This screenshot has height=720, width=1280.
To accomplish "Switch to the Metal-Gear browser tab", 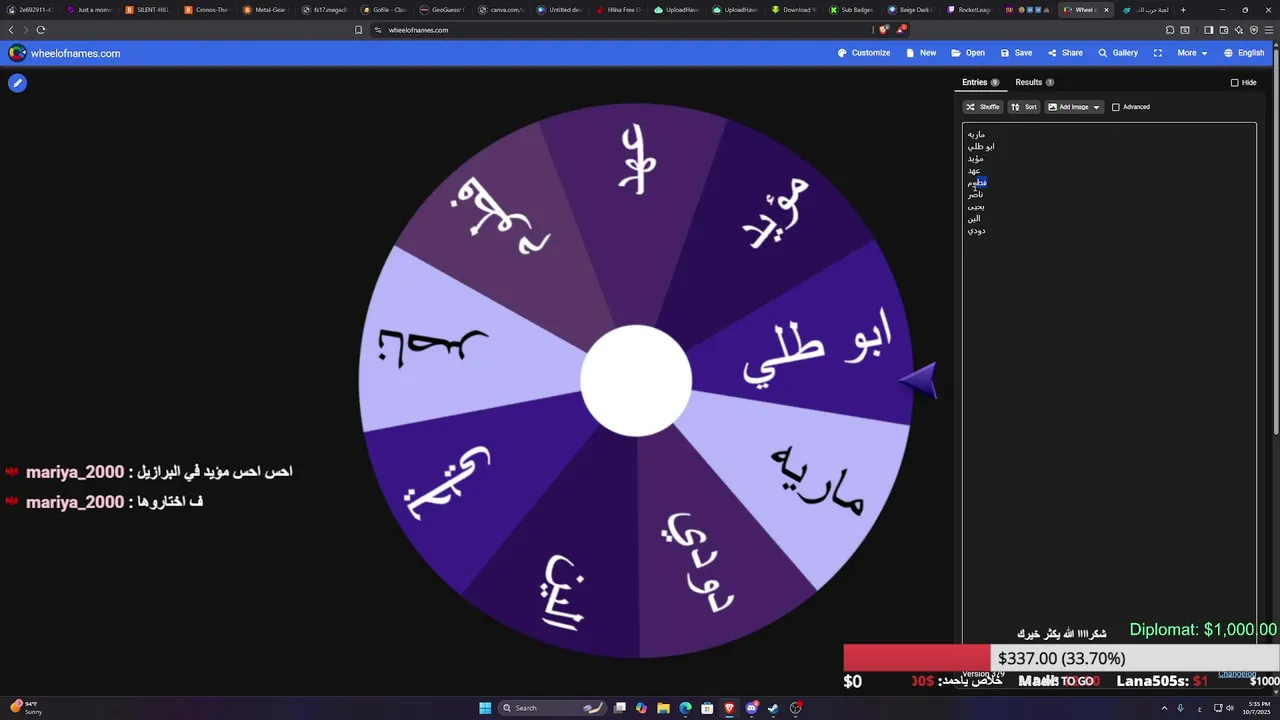I will 265,10.
